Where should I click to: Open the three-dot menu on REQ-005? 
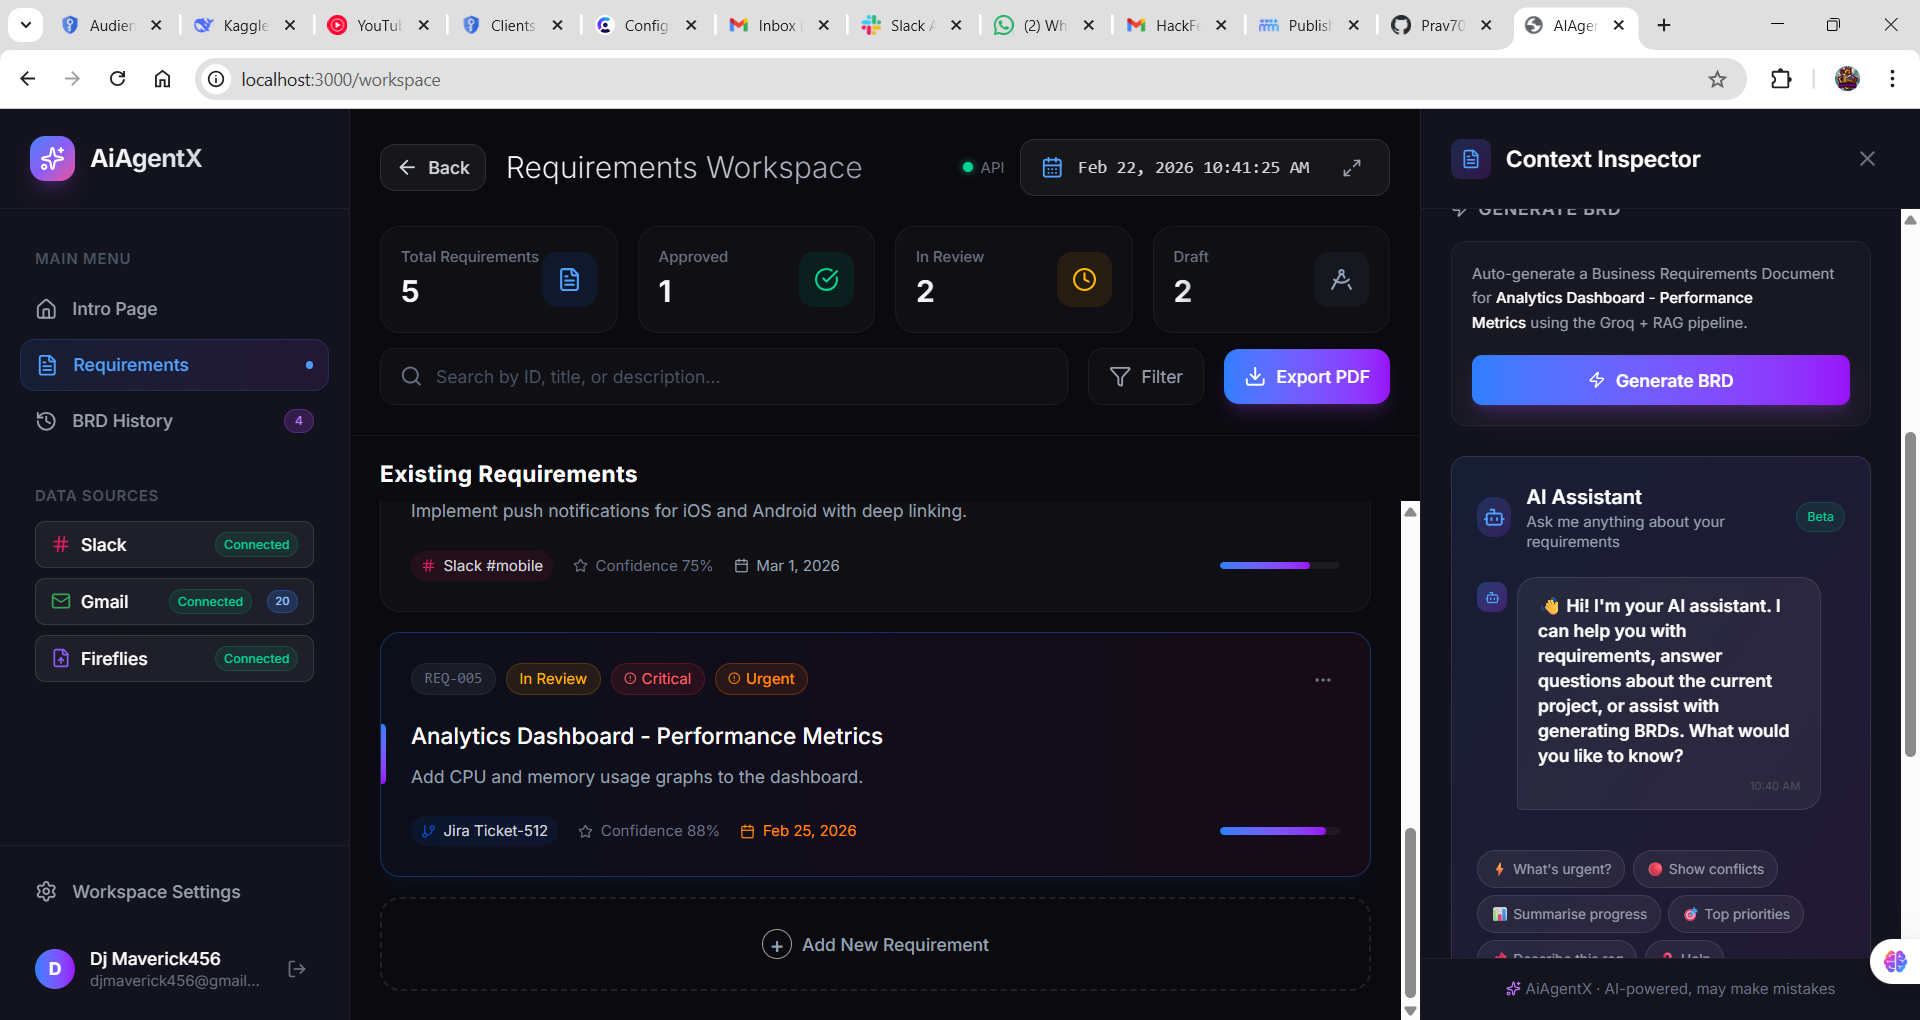1323,679
